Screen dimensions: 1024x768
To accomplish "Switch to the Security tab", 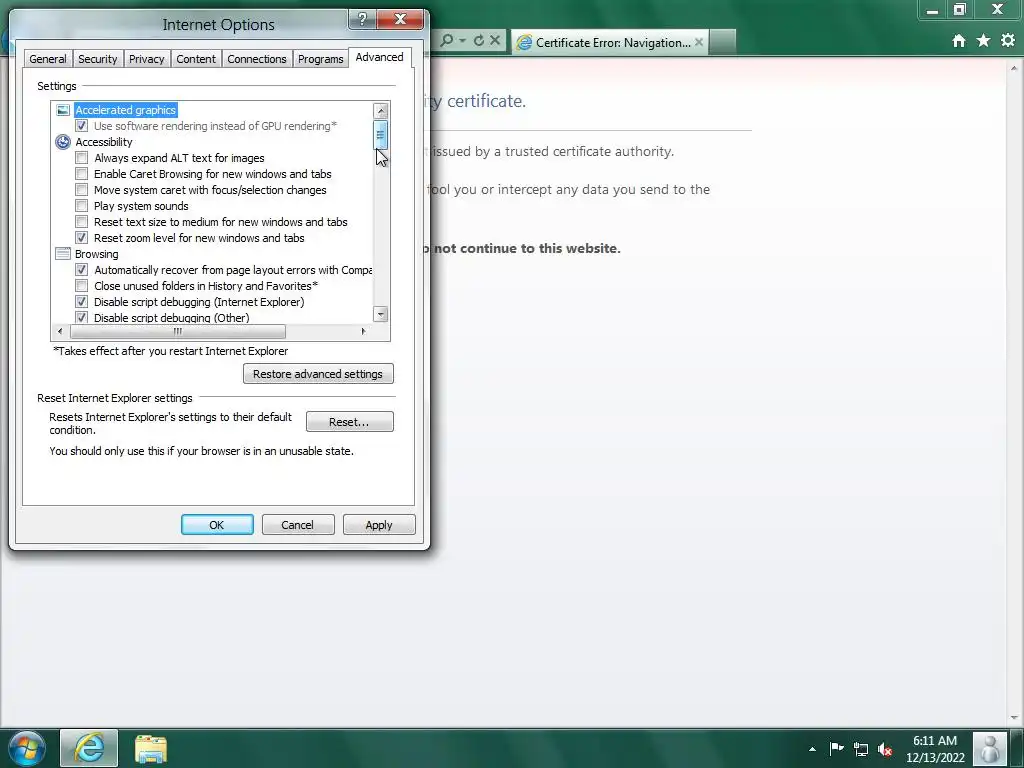I will 97,59.
